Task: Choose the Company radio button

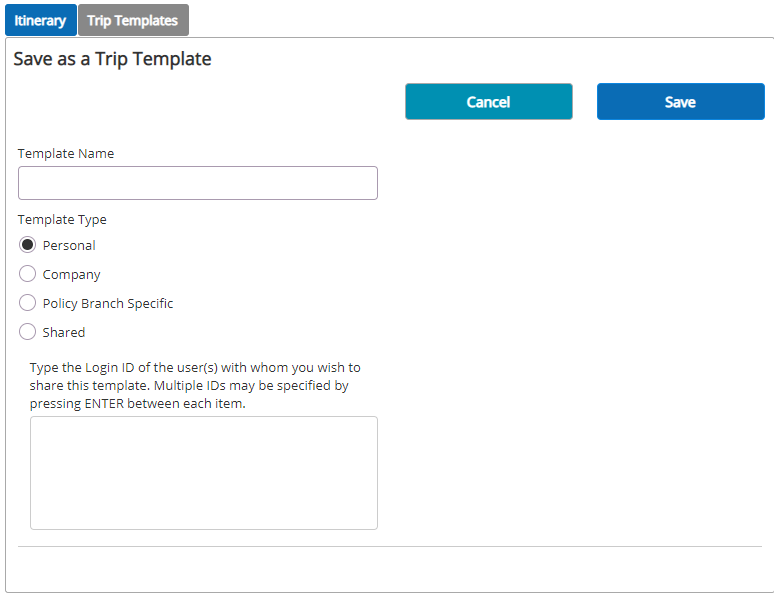Action: click(x=27, y=273)
